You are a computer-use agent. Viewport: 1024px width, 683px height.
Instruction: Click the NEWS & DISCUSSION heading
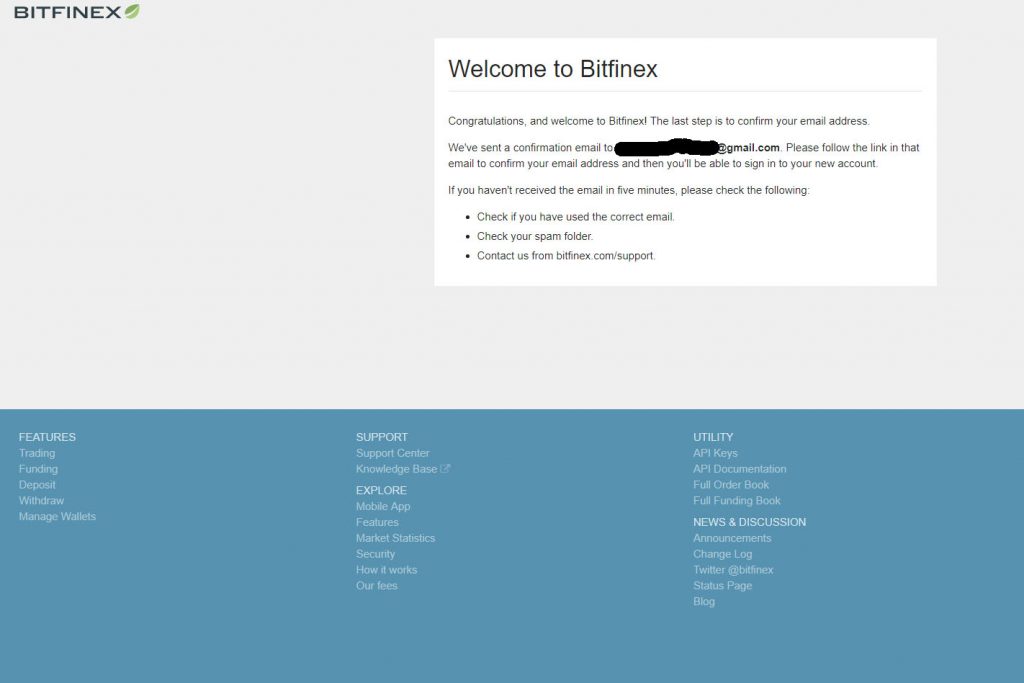749,522
